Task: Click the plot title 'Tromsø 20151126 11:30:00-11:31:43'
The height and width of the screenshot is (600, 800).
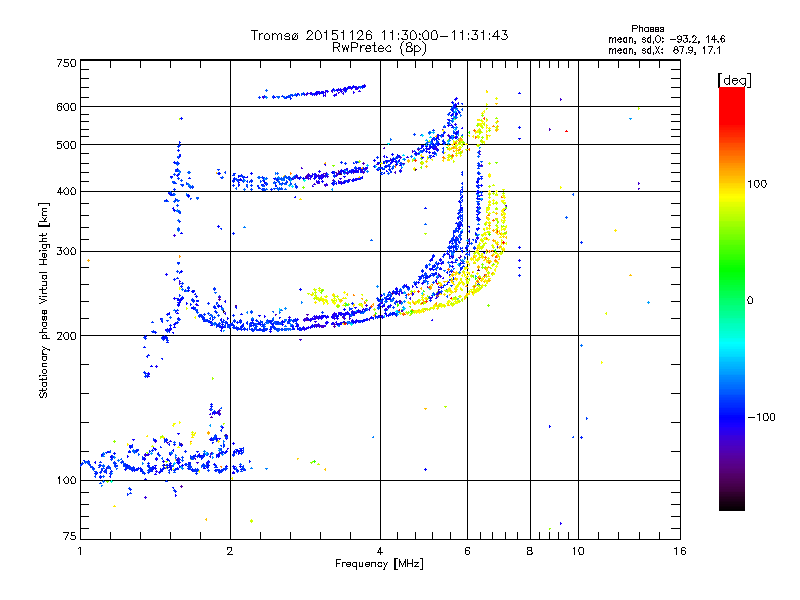Action: (379, 35)
